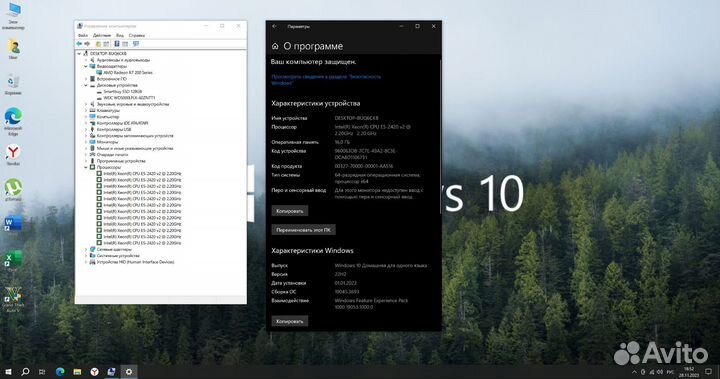Select the Grand Theft Auto V shortcut

point(13,299)
